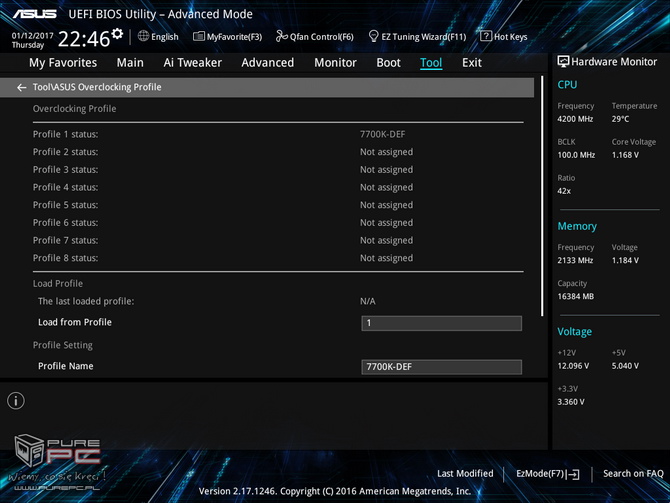Click Profile 6 status row
Image resolution: width=670 pixels, height=503 pixels.
[278, 223]
